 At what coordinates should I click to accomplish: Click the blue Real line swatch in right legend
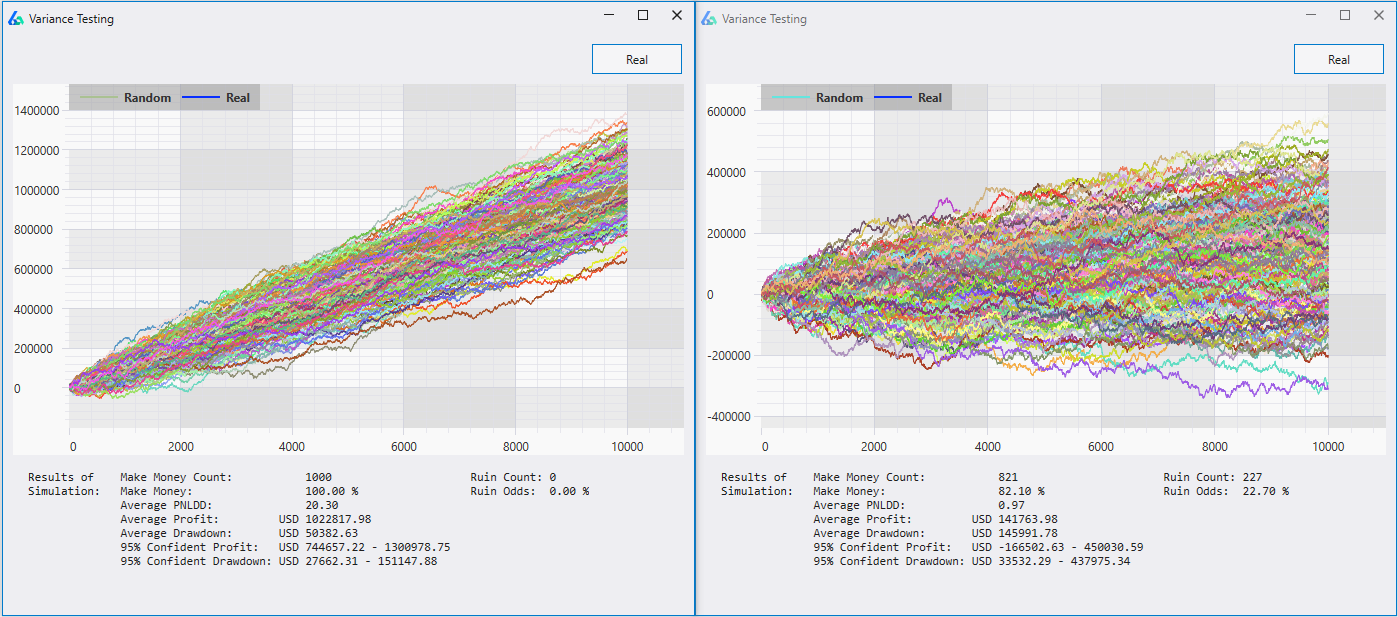pyautogui.click(x=892, y=98)
